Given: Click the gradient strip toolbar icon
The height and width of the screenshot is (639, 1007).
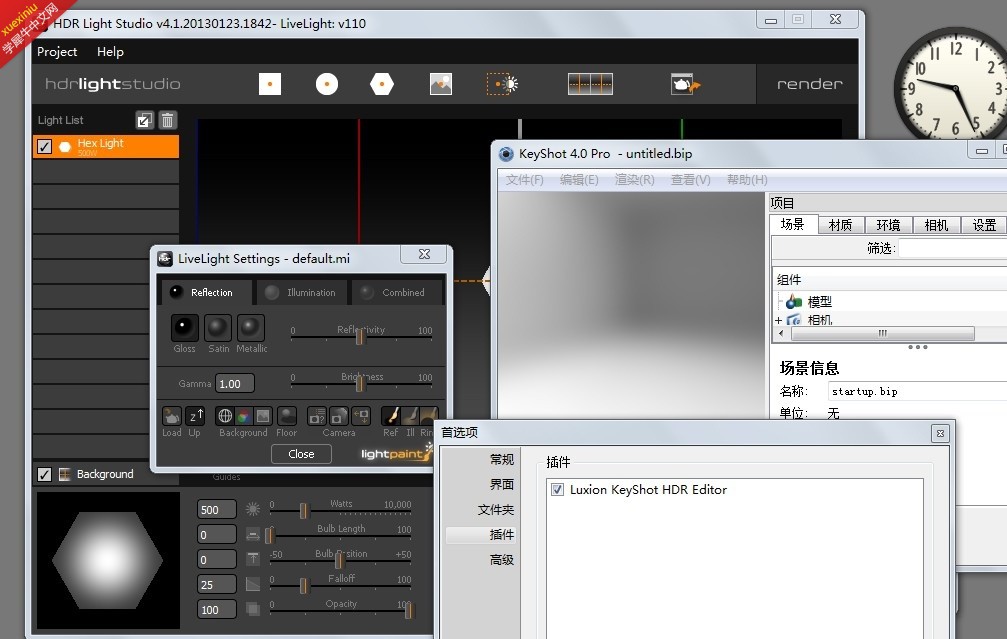Looking at the screenshot, I should pyautogui.click(x=590, y=84).
